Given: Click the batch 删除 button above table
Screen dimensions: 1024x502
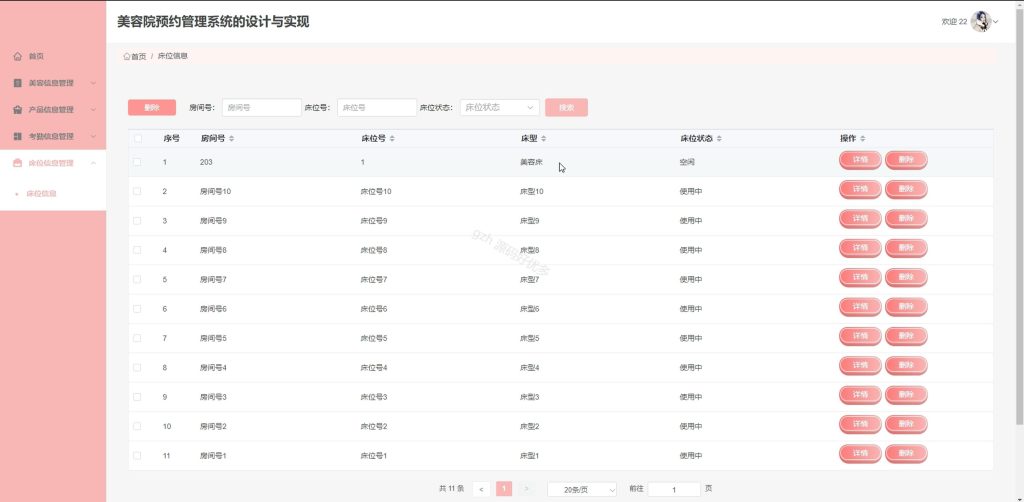Looking at the screenshot, I should [152, 108].
